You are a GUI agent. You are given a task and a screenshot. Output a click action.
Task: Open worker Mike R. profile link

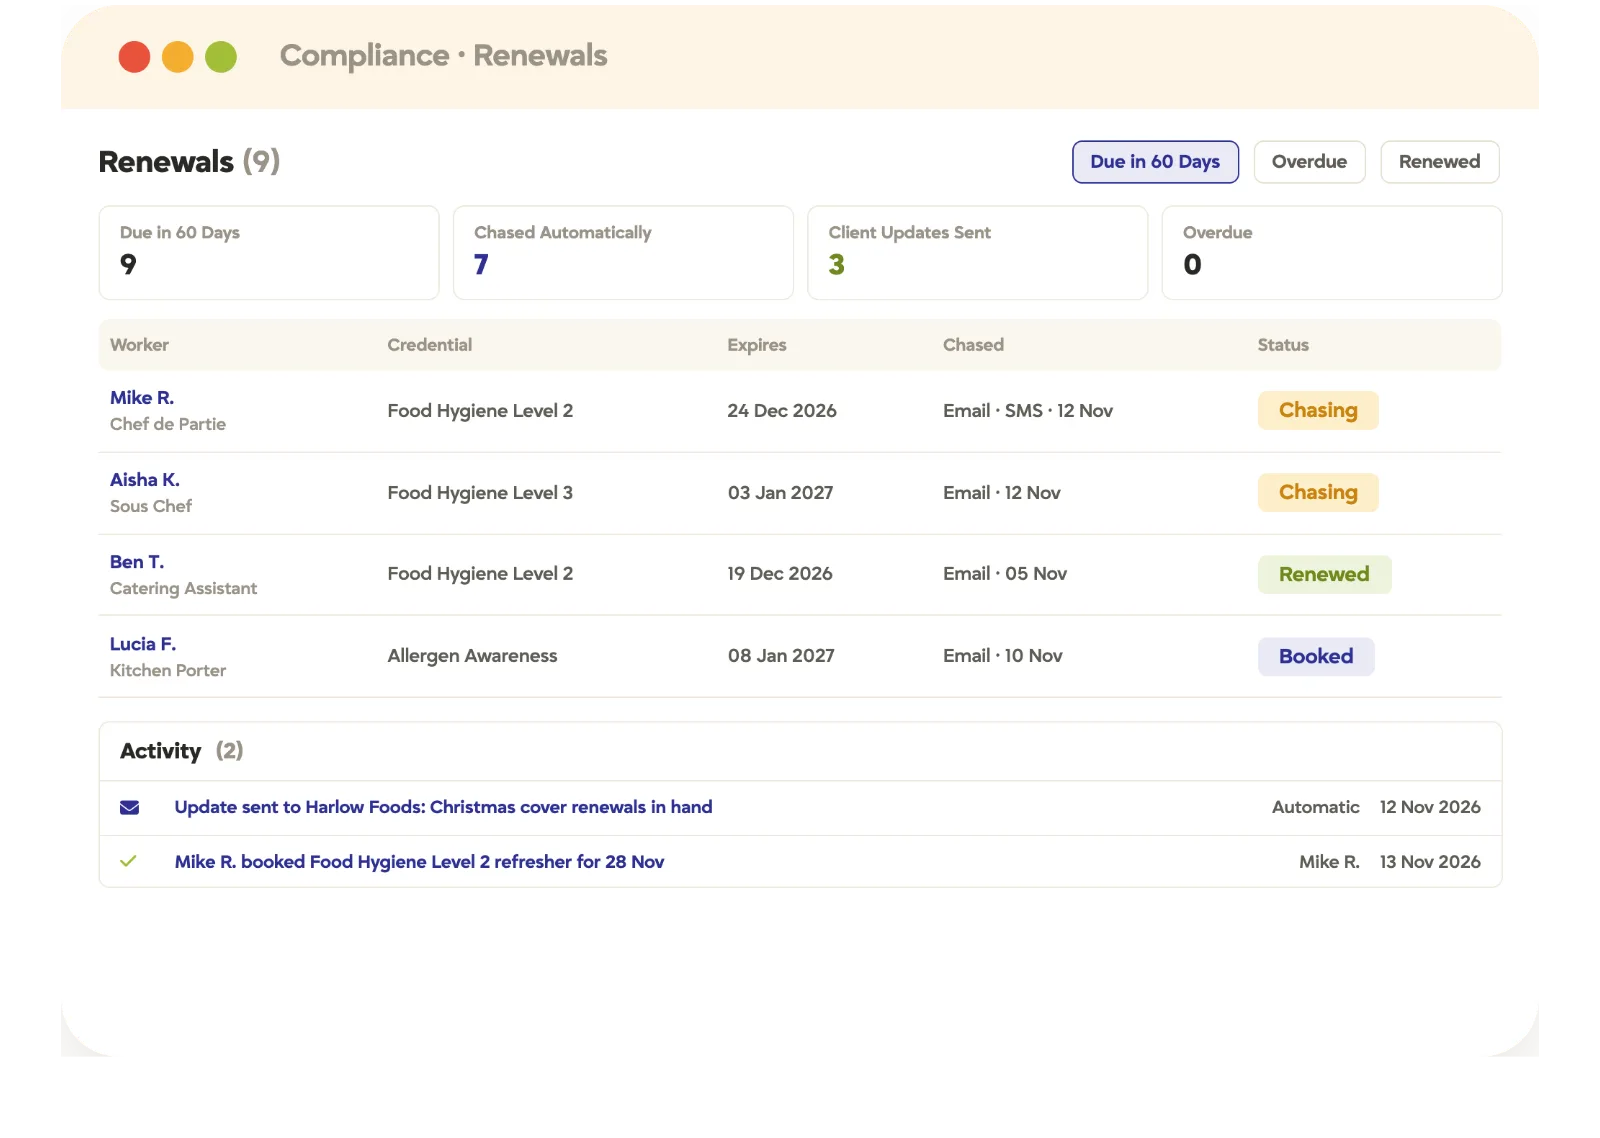142,398
